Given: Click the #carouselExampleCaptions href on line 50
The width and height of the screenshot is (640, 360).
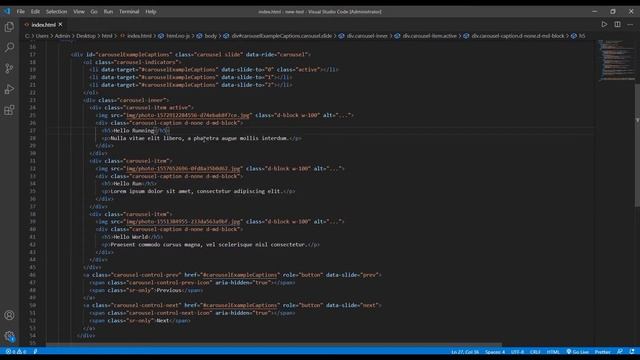Looking at the screenshot, I should [240, 305].
